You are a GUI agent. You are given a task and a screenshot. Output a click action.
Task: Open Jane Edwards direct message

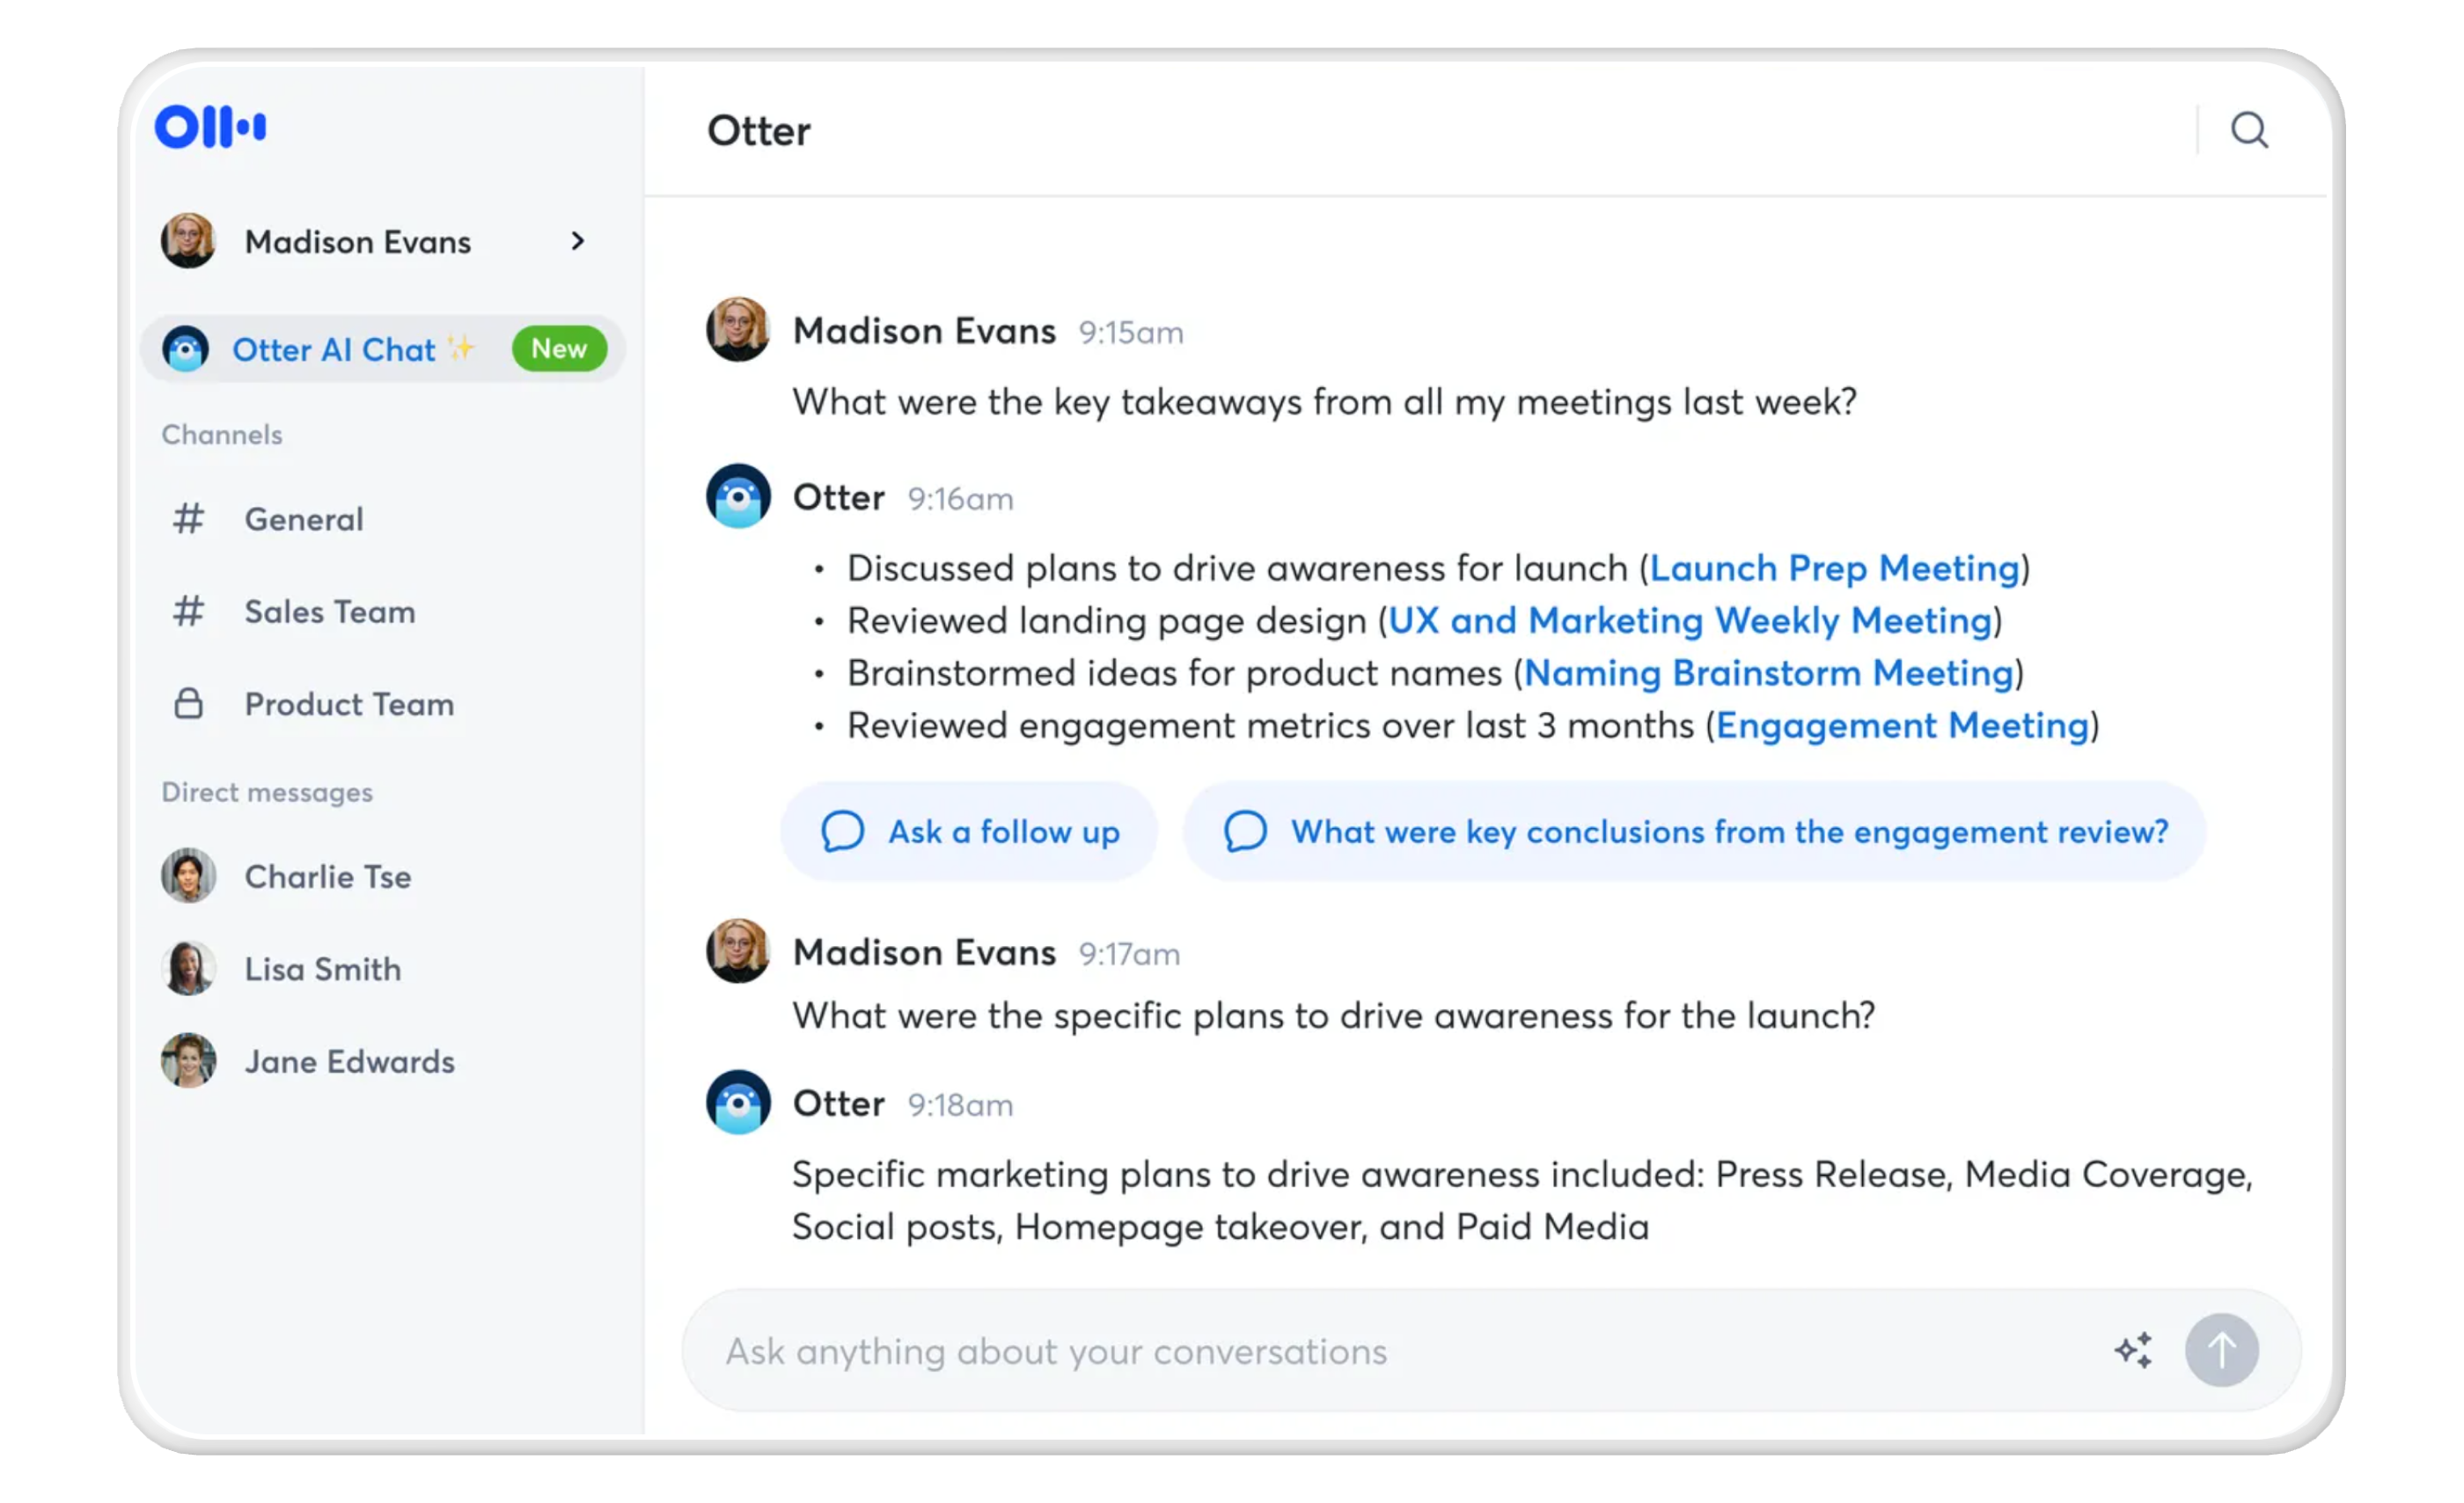pyautogui.click(x=349, y=1061)
